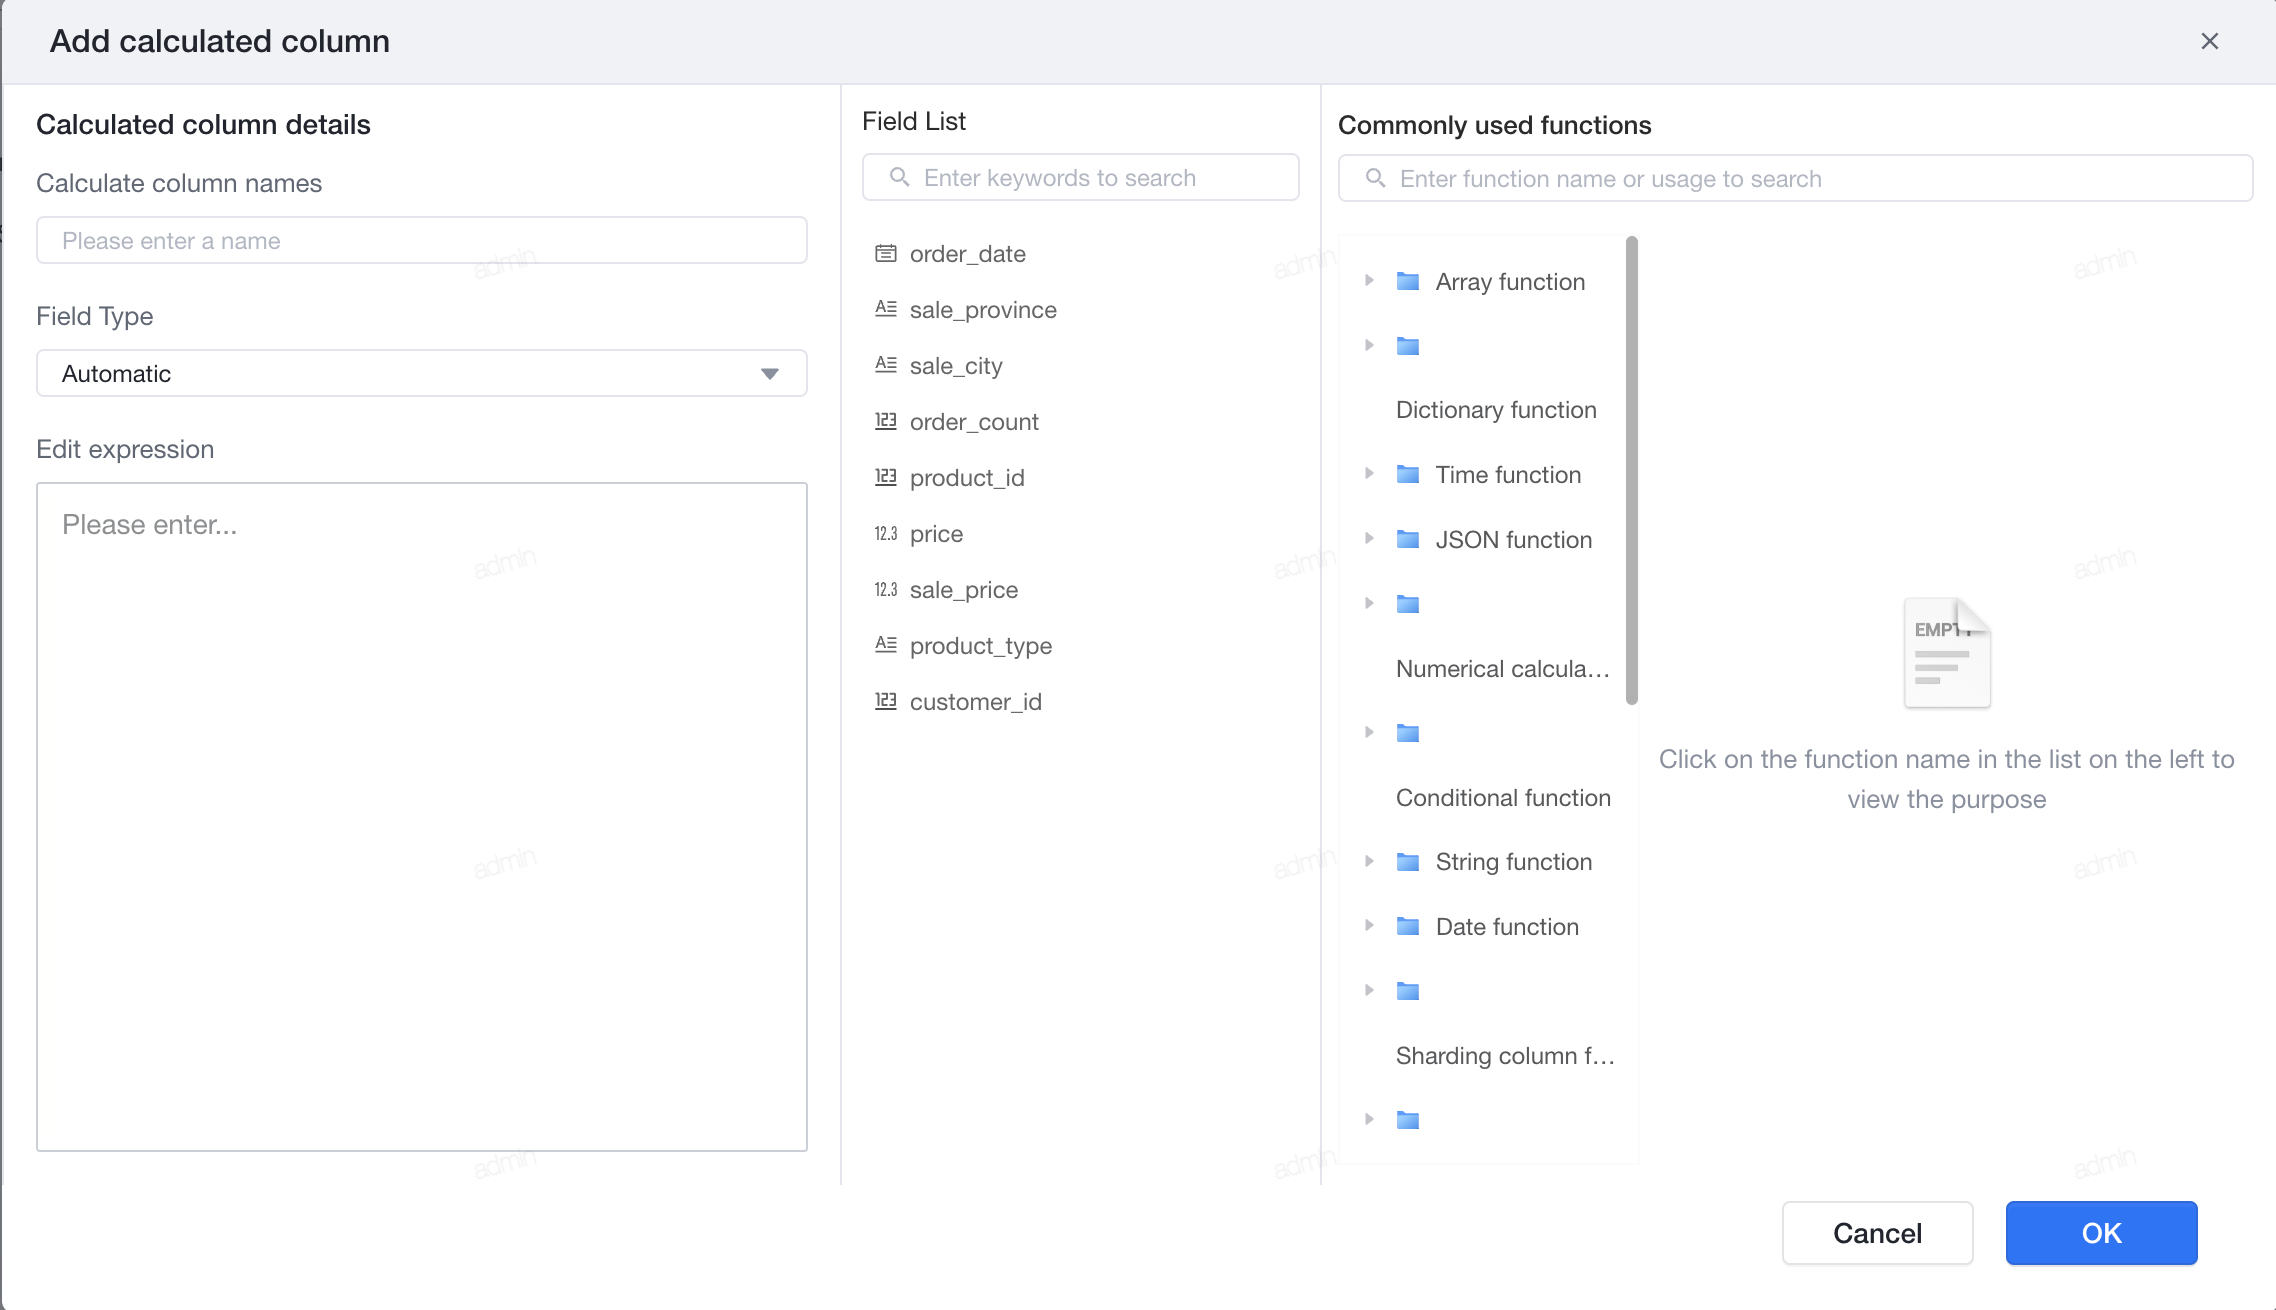
Task: Click the Array function folder icon
Action: click(1408, 281)
